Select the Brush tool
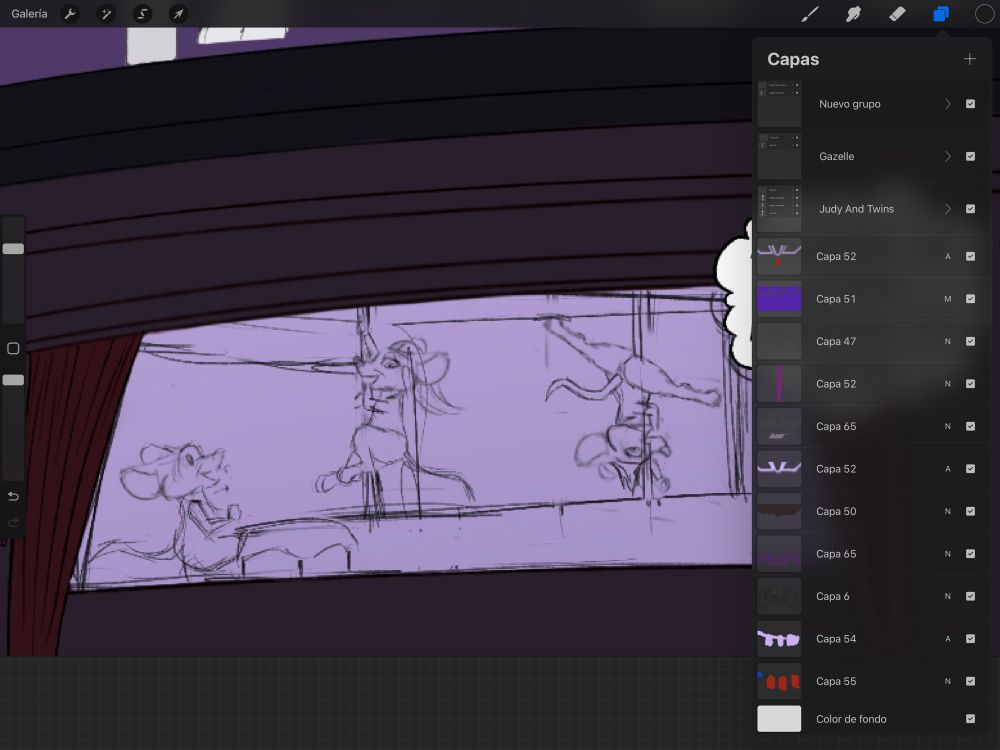The width and height of the screenshot is (1000, 750). [x=810, y=14]
